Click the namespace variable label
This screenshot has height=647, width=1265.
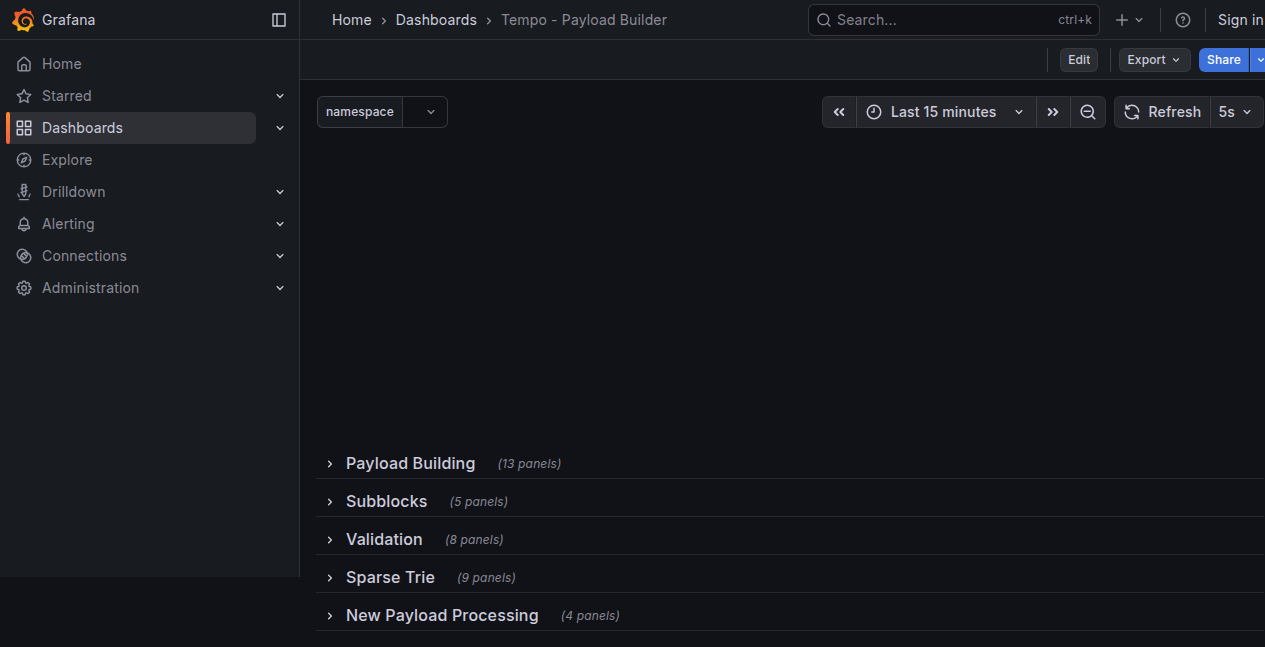coord(360,112)
